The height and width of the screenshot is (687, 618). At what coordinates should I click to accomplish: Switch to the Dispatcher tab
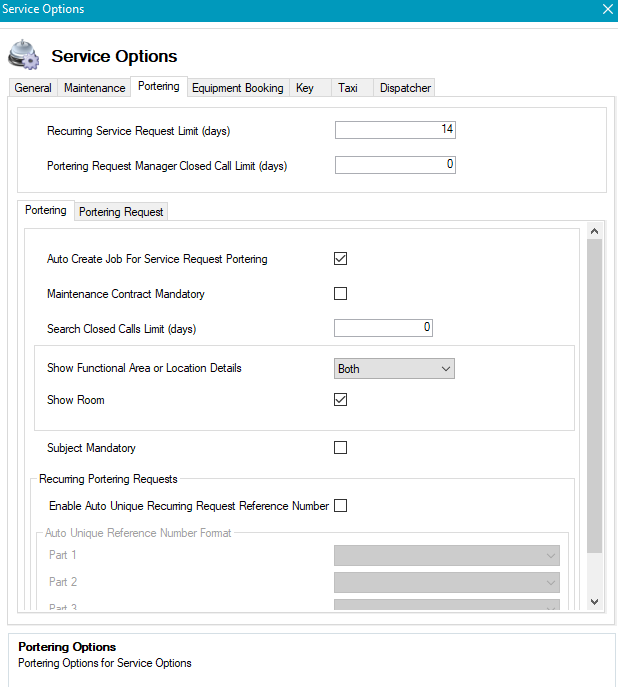click(x=405, y=88)
